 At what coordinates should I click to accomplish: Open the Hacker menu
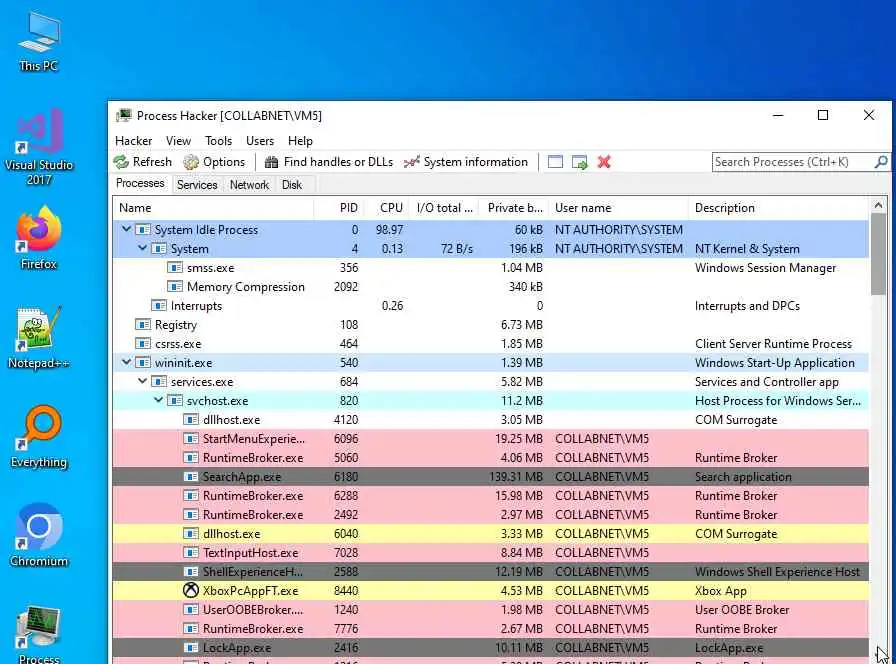coord(133,141)
